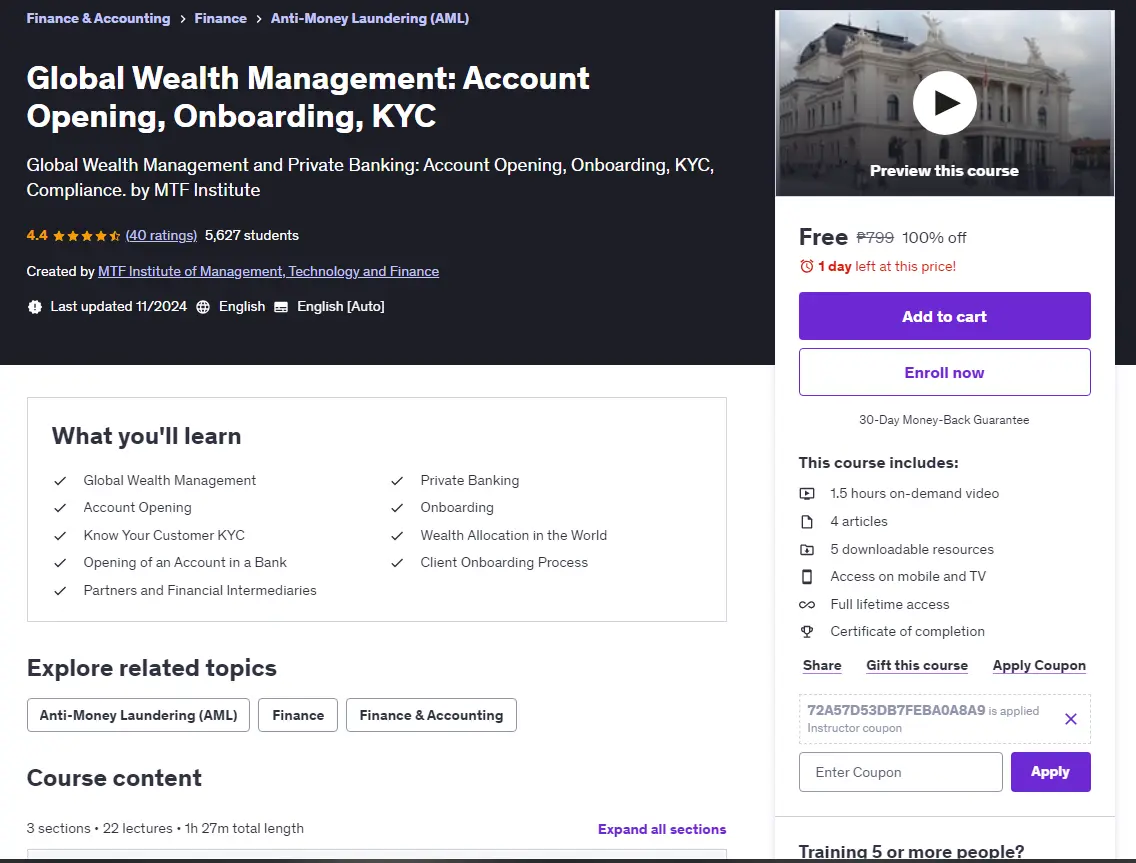
Task: Click the downloadable resources icon
Action: (x=806, y=549)
